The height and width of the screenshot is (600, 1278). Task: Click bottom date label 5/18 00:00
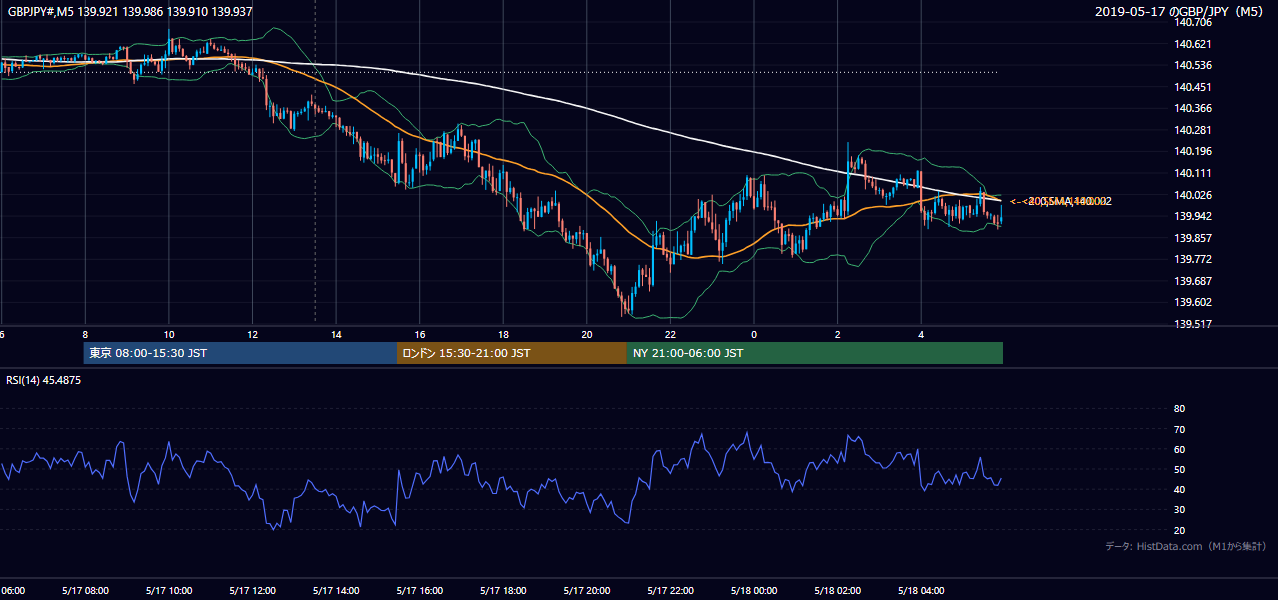754,590
